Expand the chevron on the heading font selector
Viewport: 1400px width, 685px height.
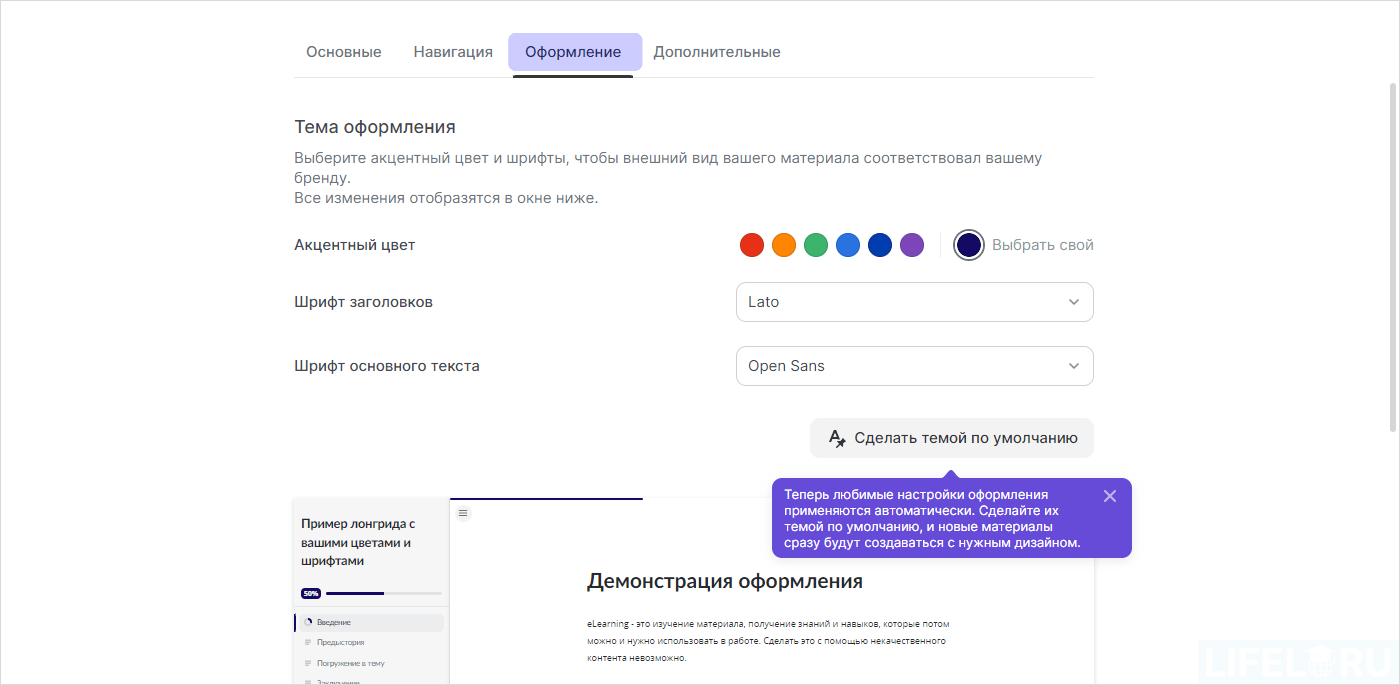coord(1073,302)
